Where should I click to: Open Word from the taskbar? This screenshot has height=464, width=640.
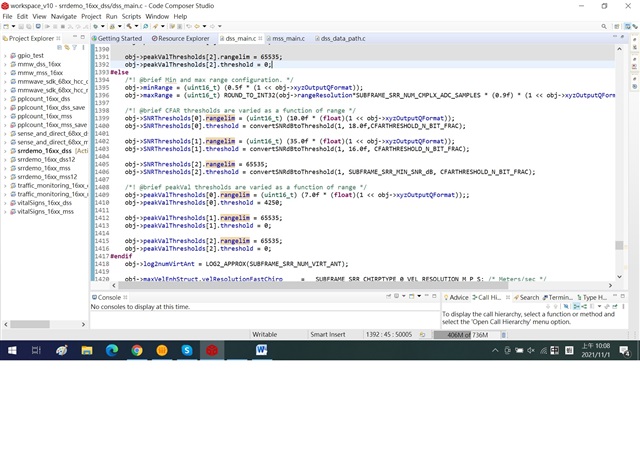click(x=261, y=350)
